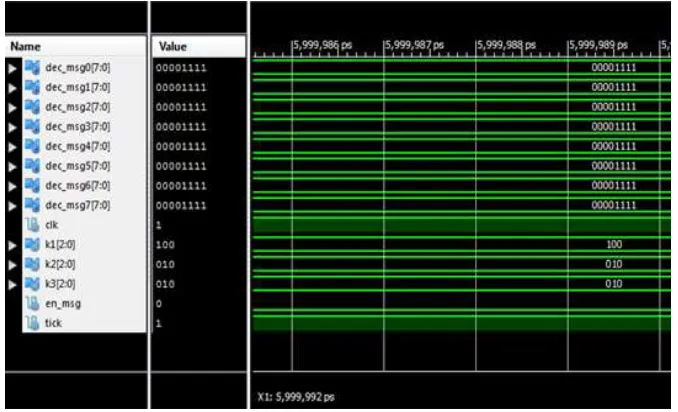Expand the dec_msg6[7:0] bus signal
Image resolution: width=678 pixels, height=412 pixels.
12,186
